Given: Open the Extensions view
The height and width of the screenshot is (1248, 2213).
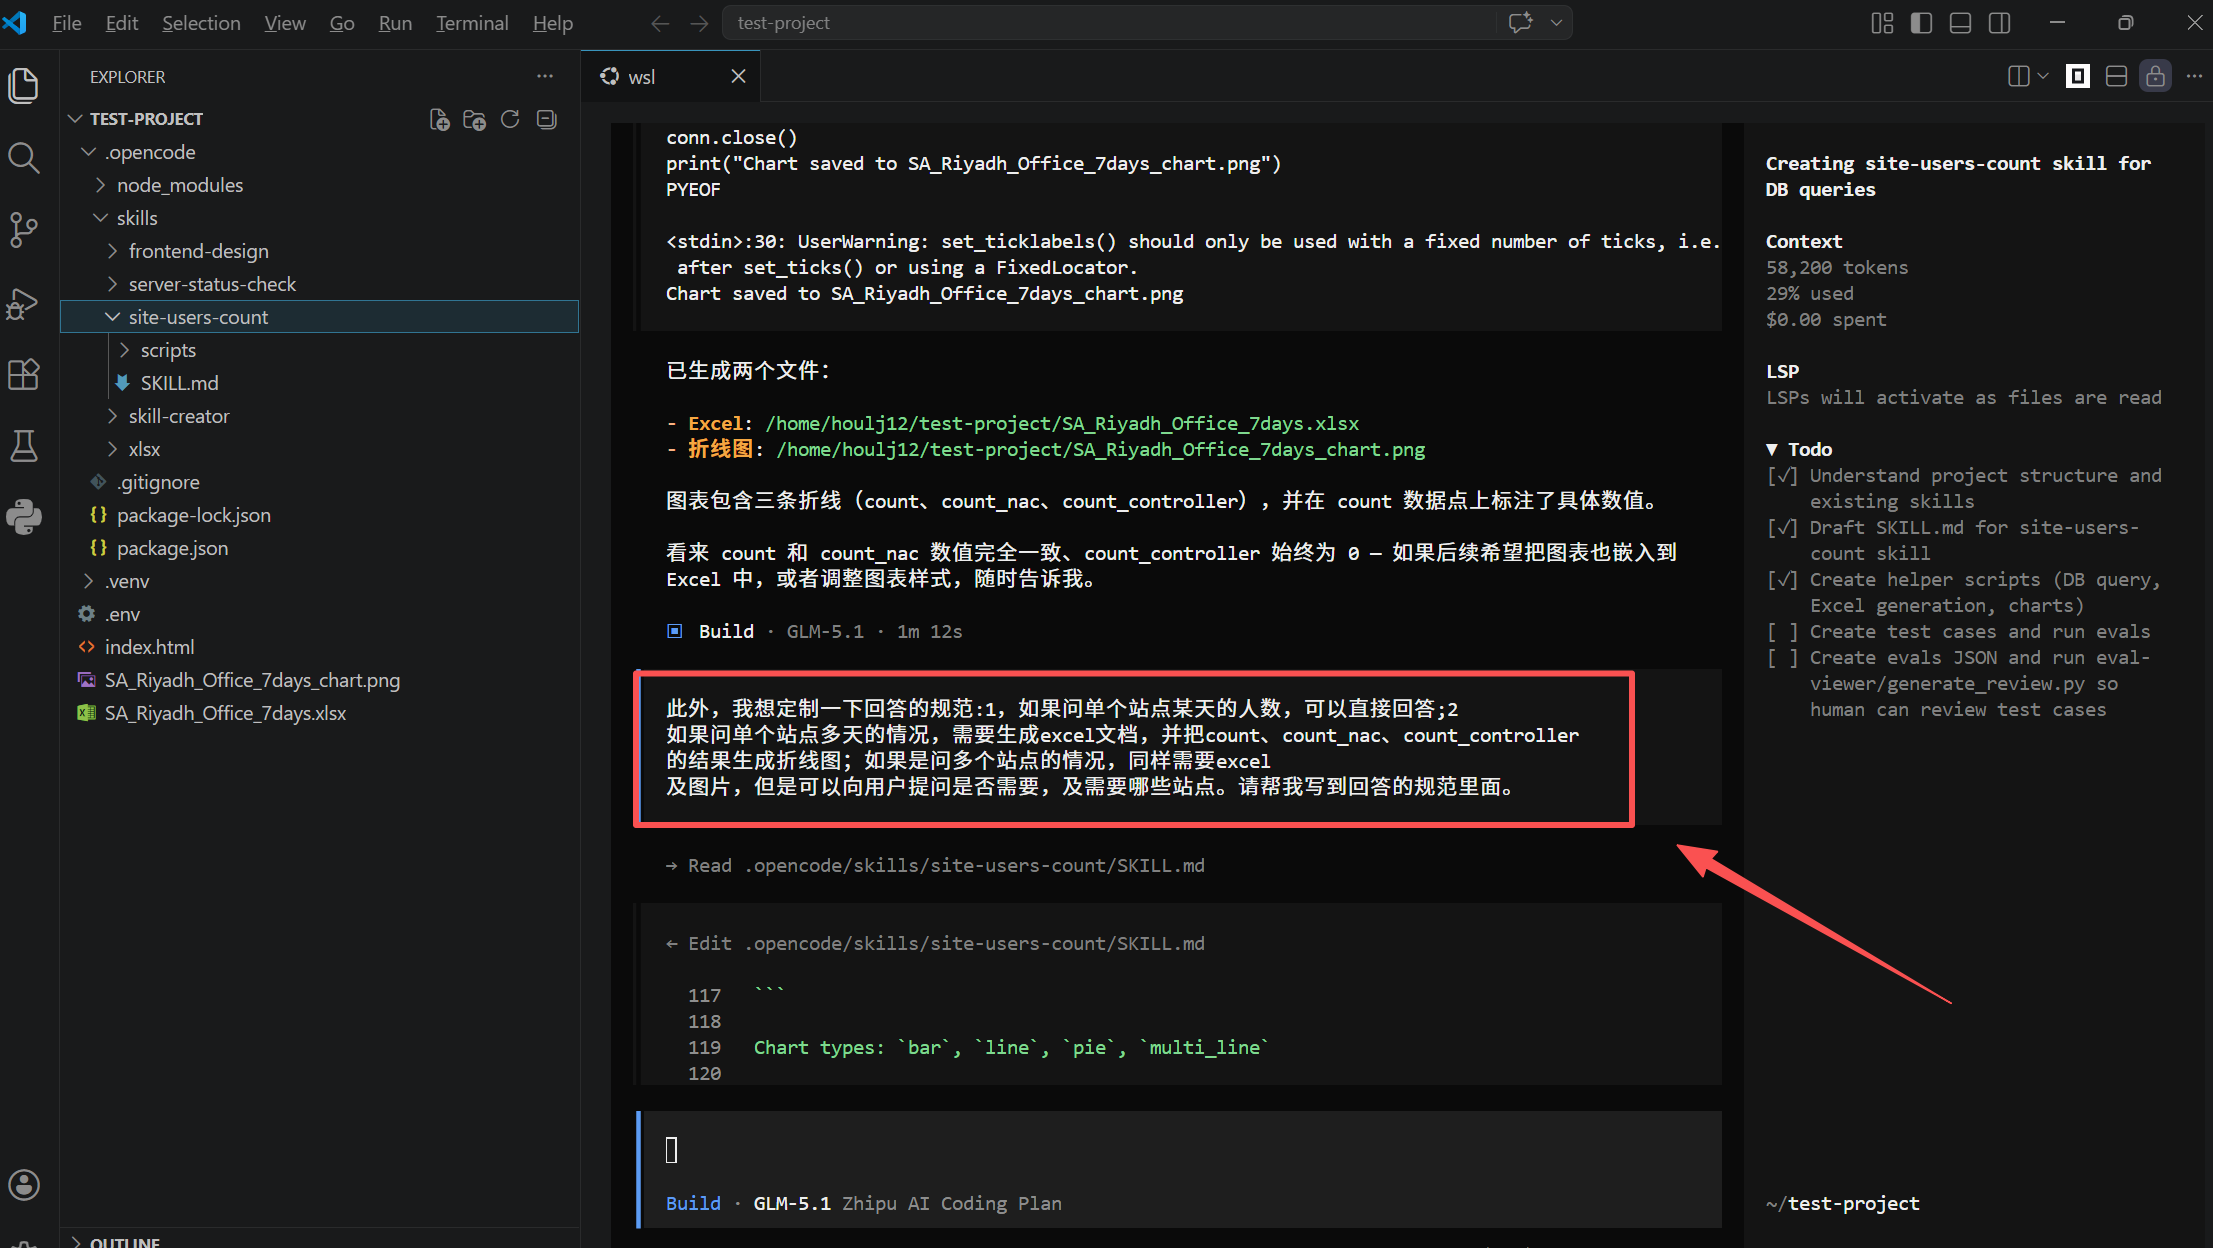Looking at the screenshot, I should (x=24, y=374).
